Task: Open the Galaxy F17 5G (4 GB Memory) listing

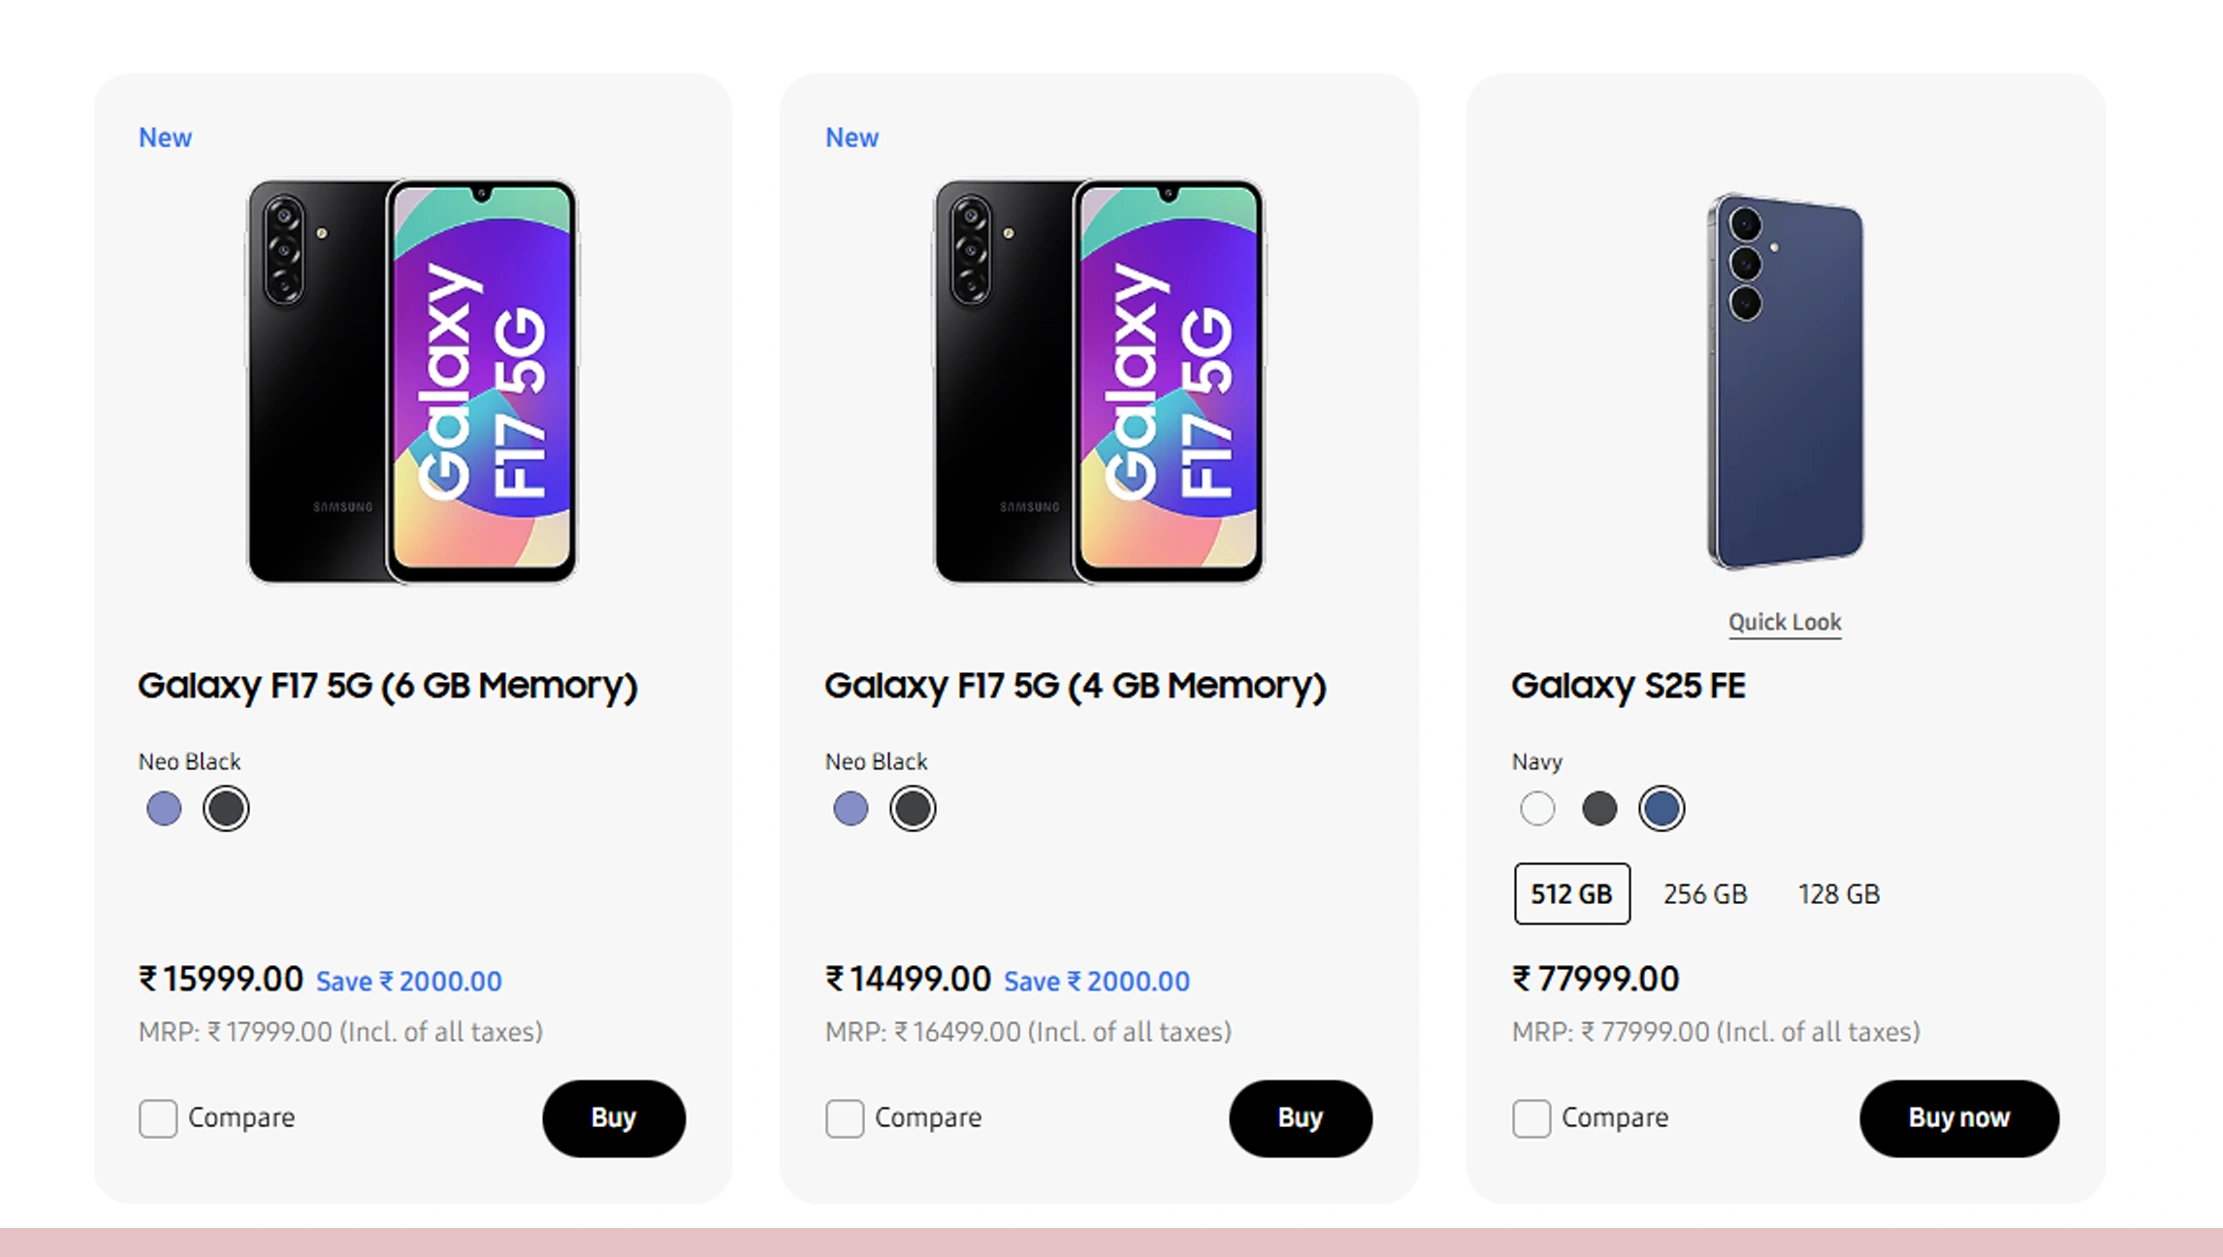Action: [1075, 687]
